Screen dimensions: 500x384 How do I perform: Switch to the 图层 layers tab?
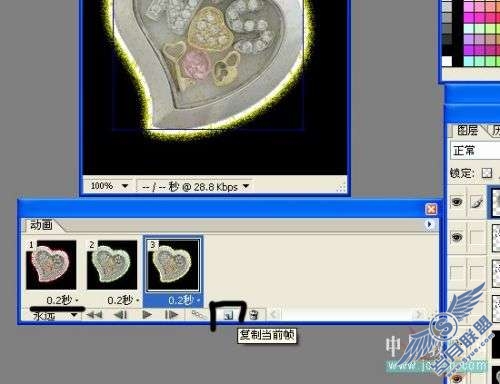tap(467, 130)
